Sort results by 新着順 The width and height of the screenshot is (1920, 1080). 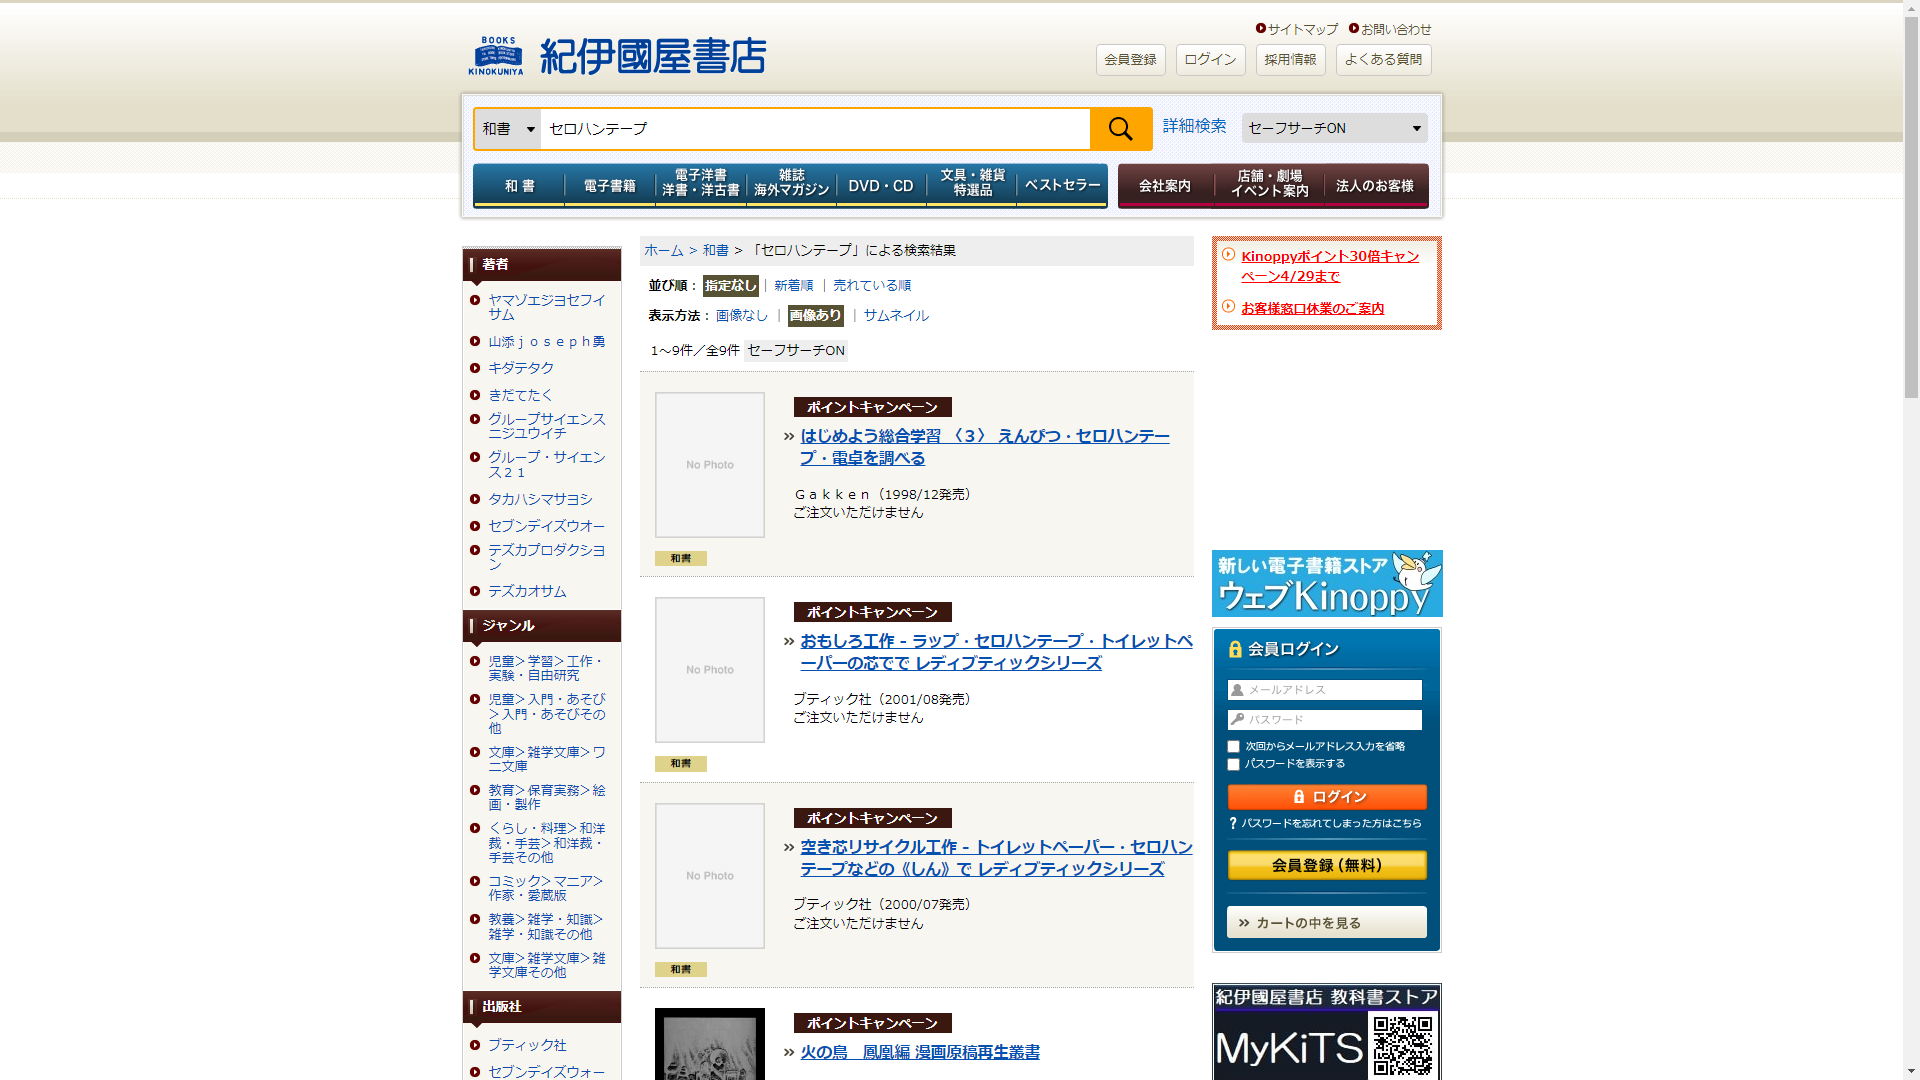[793, 285]
